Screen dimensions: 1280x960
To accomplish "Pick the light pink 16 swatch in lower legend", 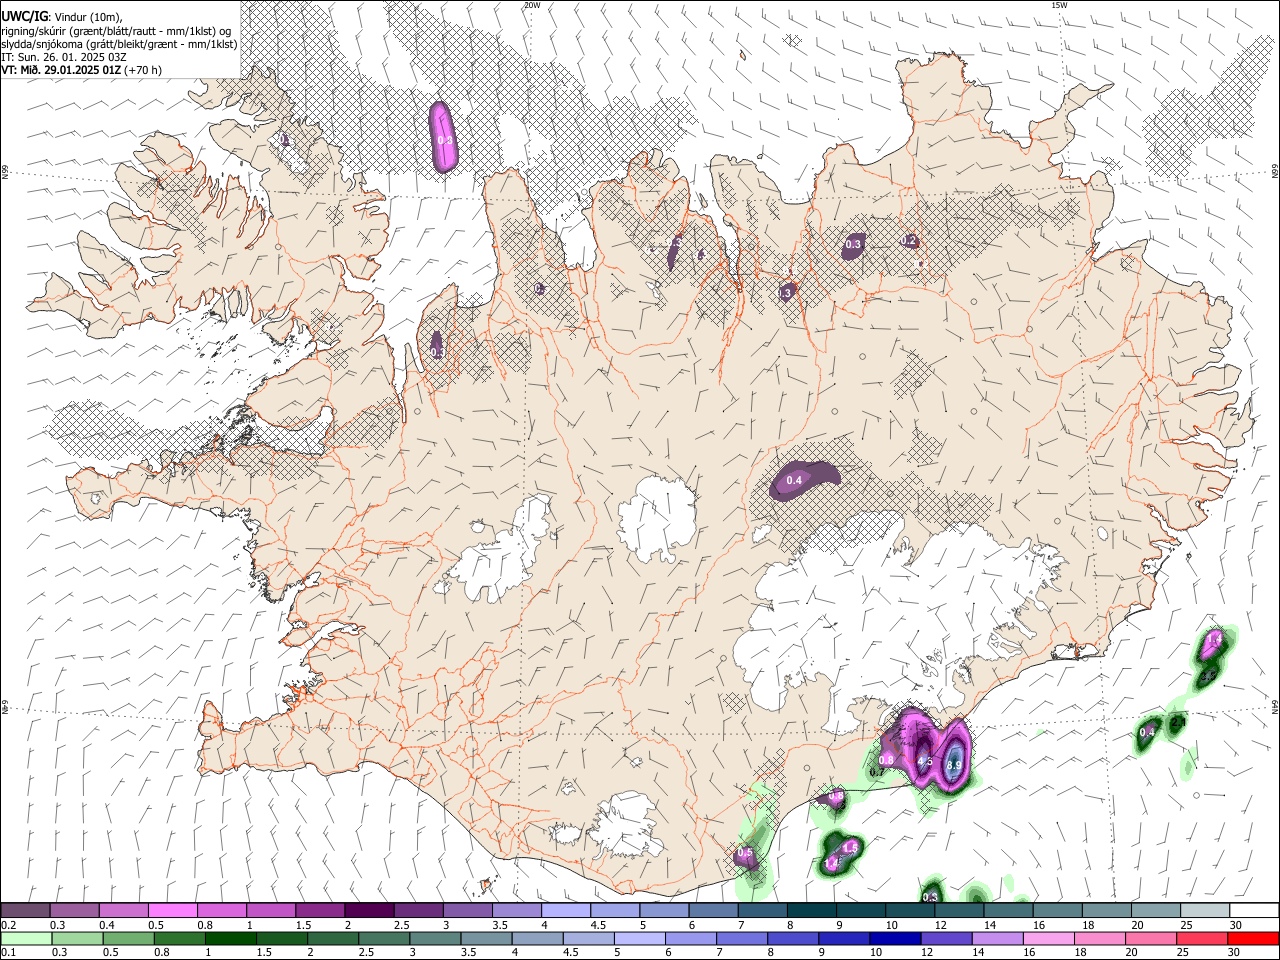I will coord(1048,938).
